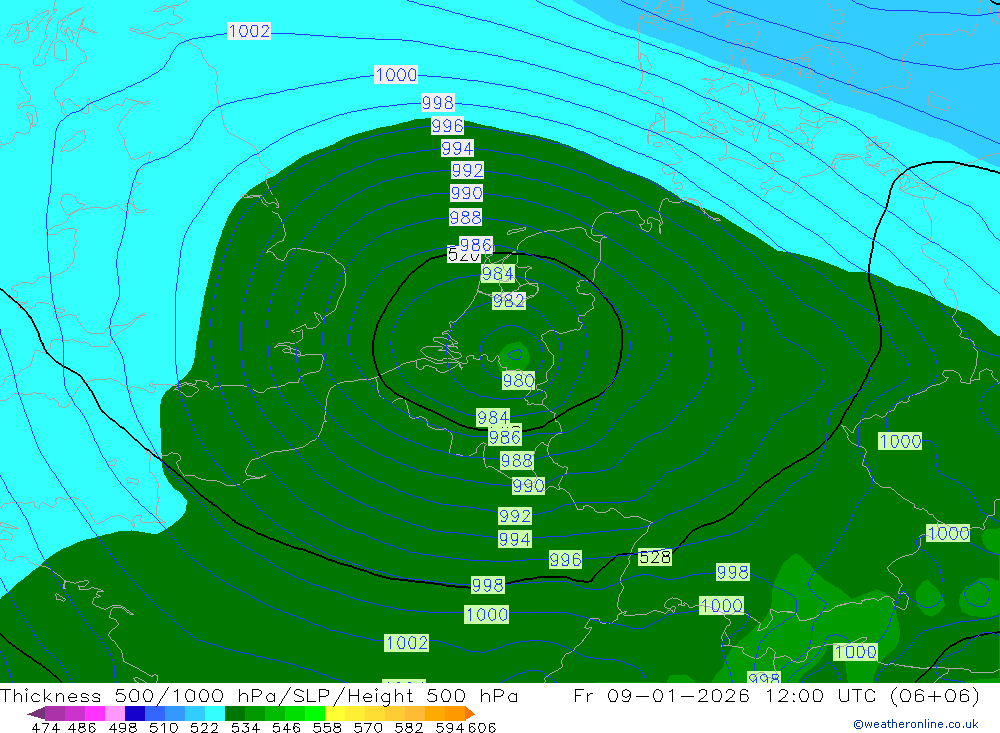Click the weatheronline.co.uk copyright link
Viewport: 1000px width, 733px height.
click(x=915, y=724)
